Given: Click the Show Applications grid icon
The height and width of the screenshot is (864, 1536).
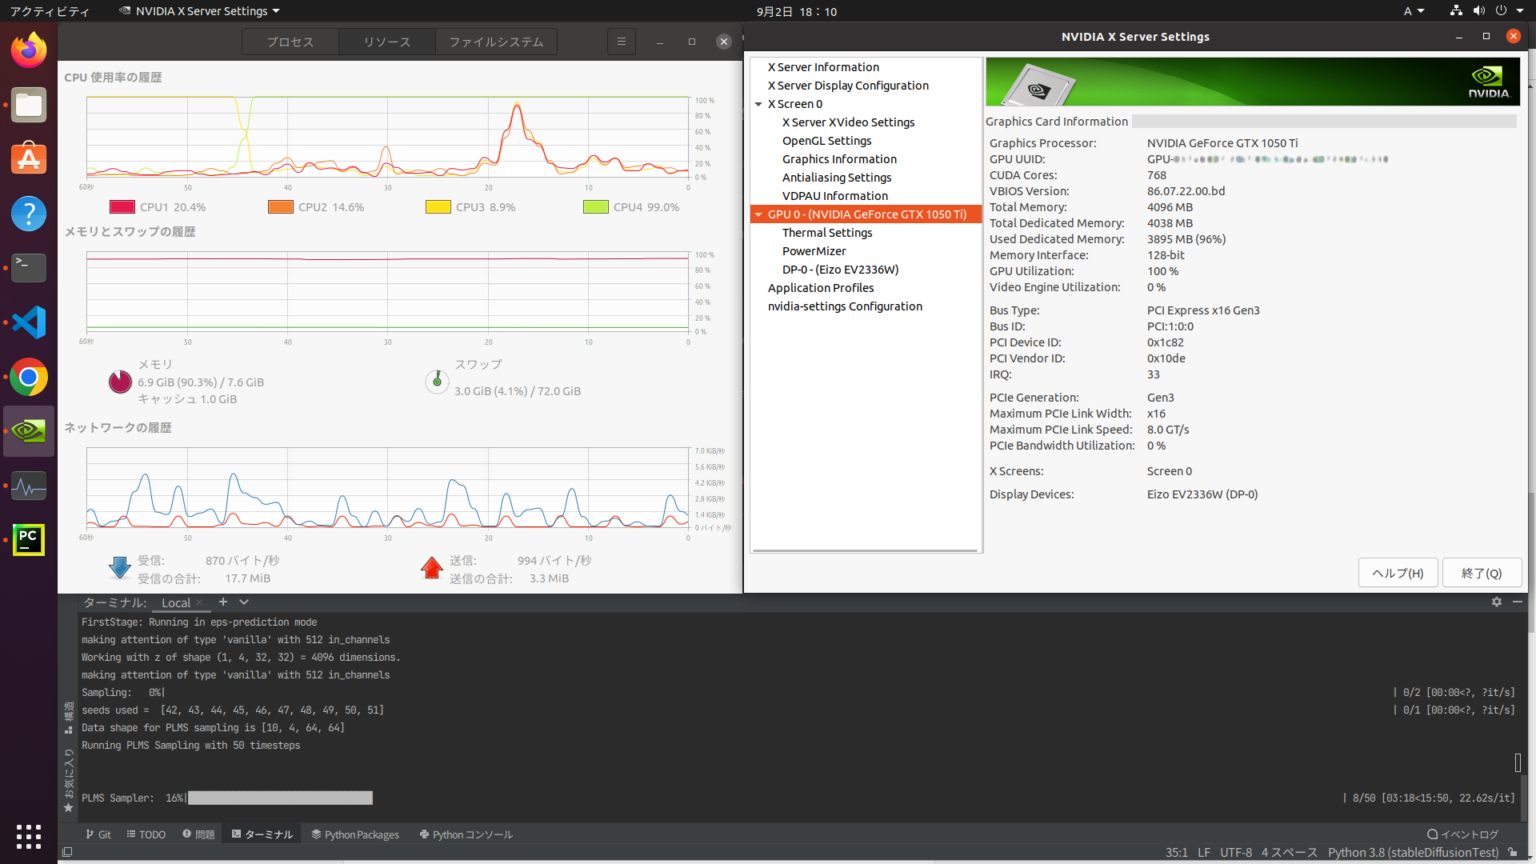Looking at the screenshot, I should click(28, 835).
